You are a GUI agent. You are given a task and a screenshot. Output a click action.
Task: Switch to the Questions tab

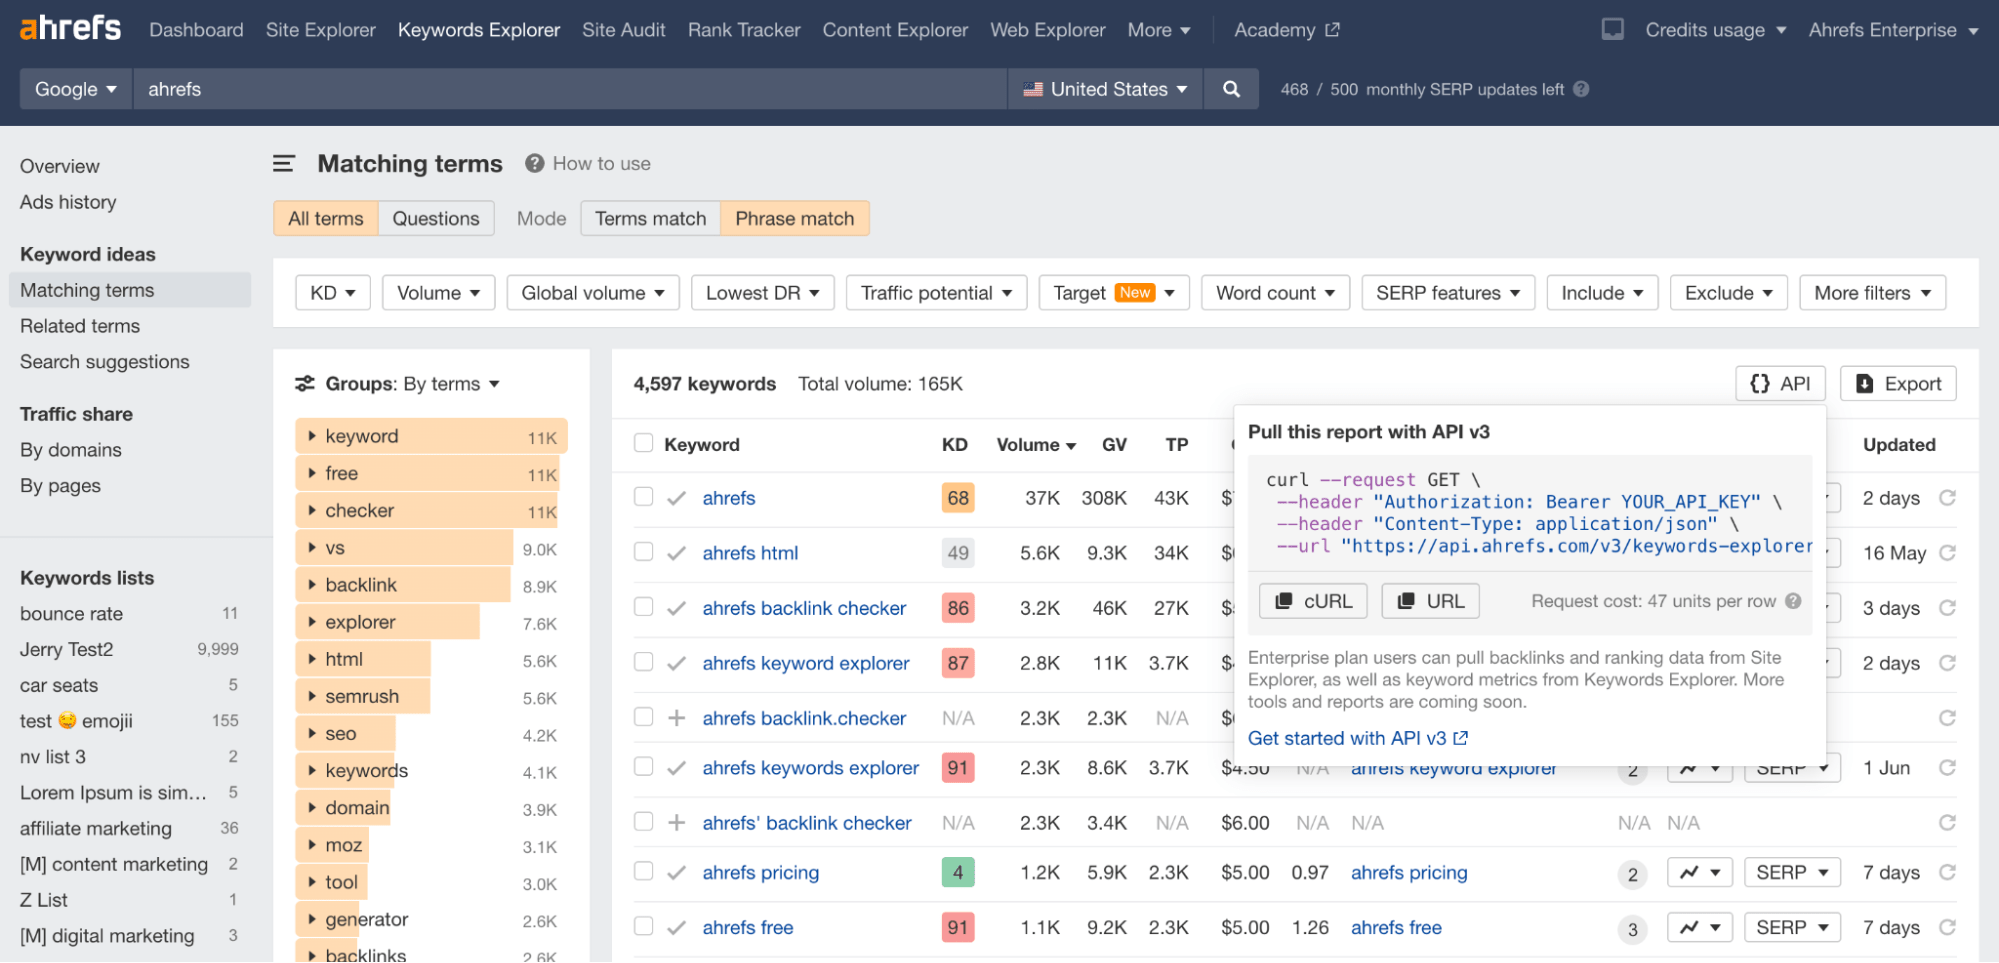click(x=436, y=218)
